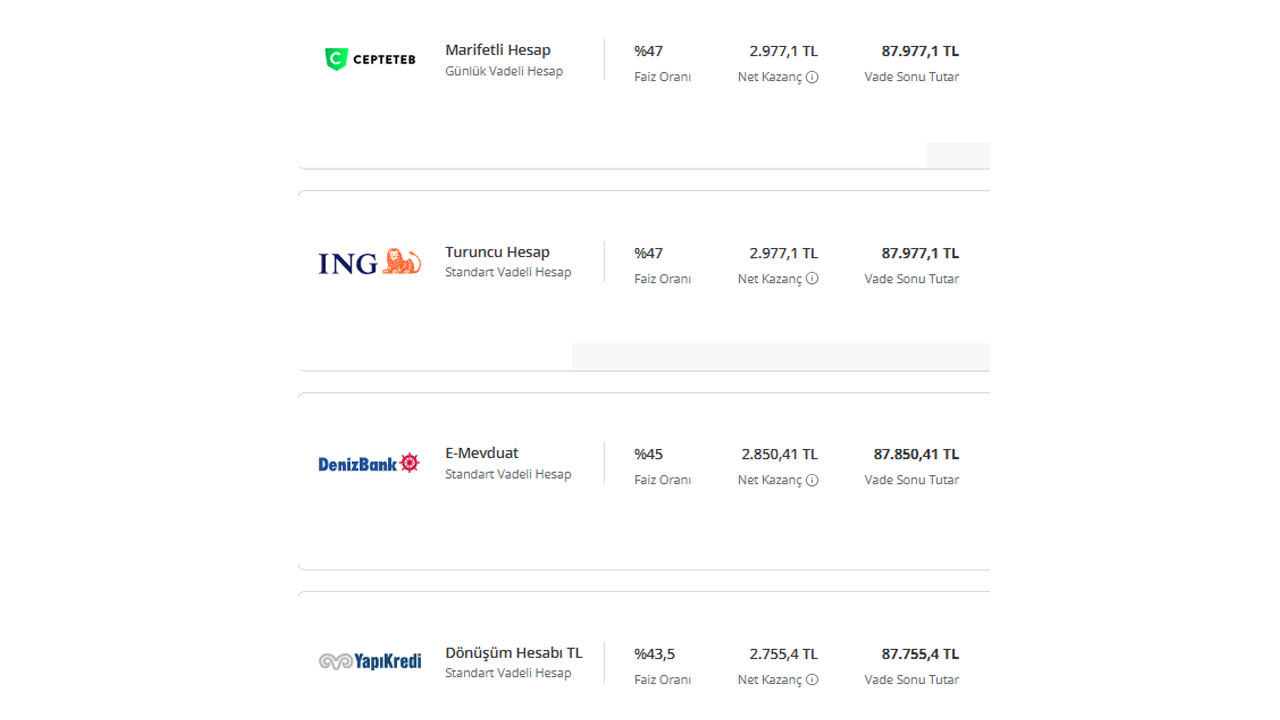
Task: Click info icon next to ING Net Kazanç
Action: [812, 279]
